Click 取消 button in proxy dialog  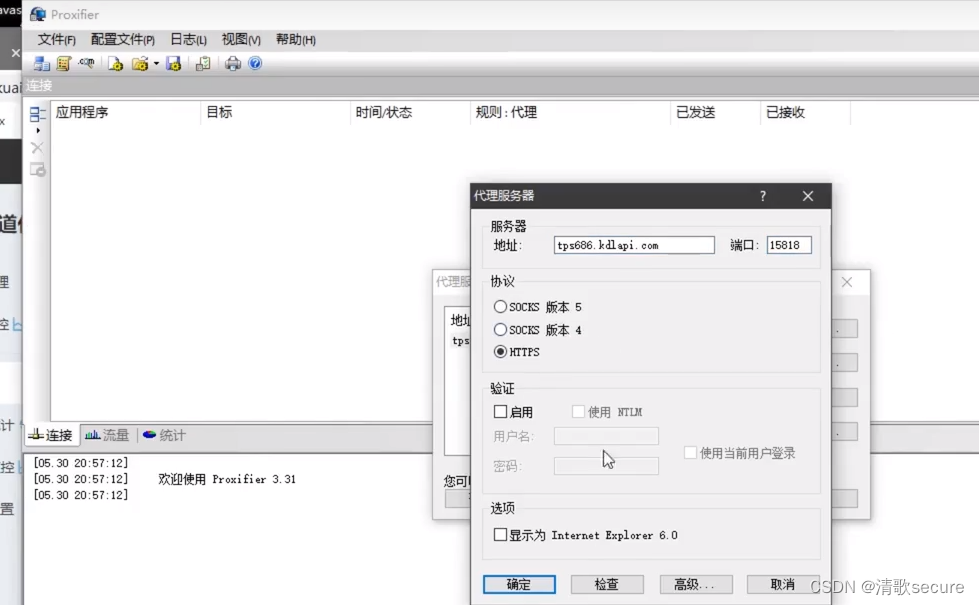coord(783,584)
